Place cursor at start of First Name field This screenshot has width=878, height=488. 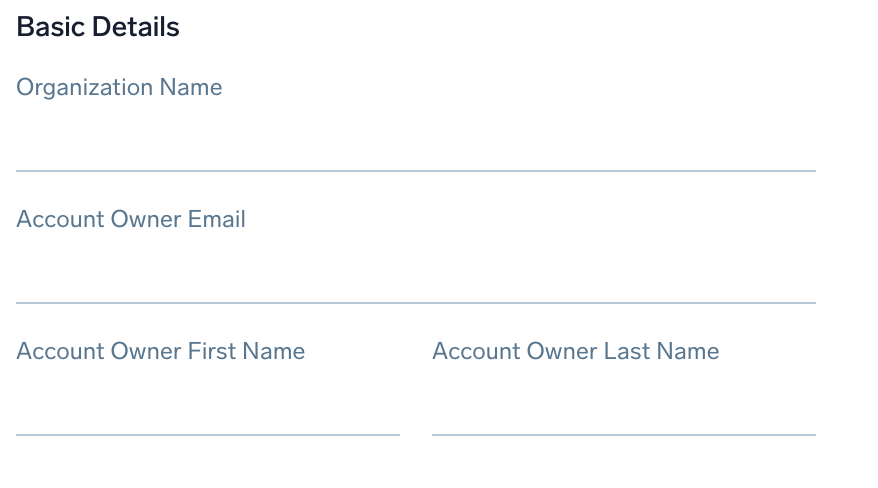point(22,410)
